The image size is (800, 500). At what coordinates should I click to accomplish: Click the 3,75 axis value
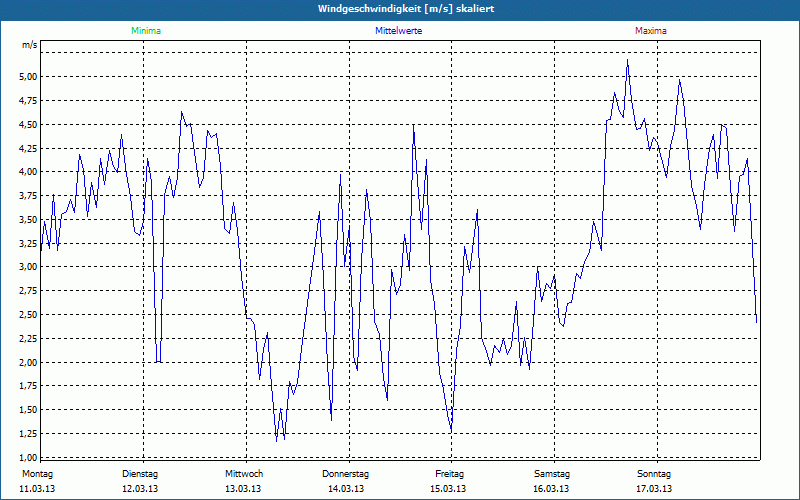29,196
